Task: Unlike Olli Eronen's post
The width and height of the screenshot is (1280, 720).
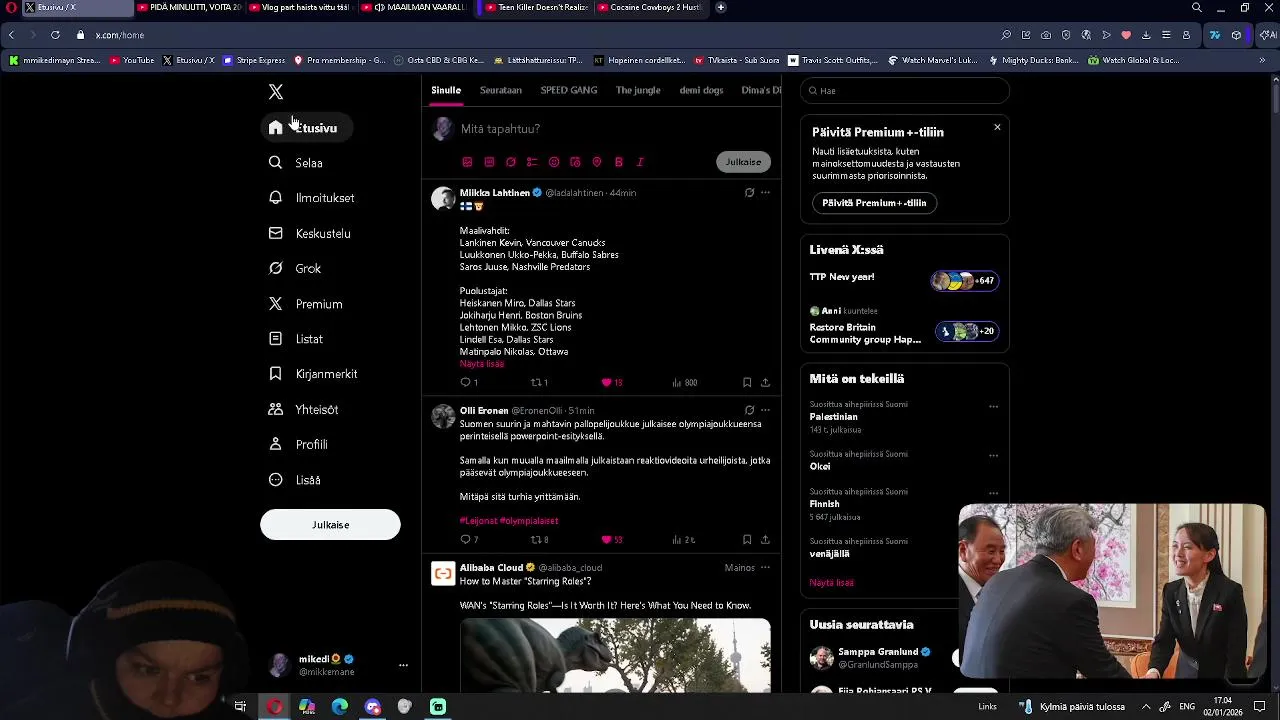Action: [x=606, y=539]
